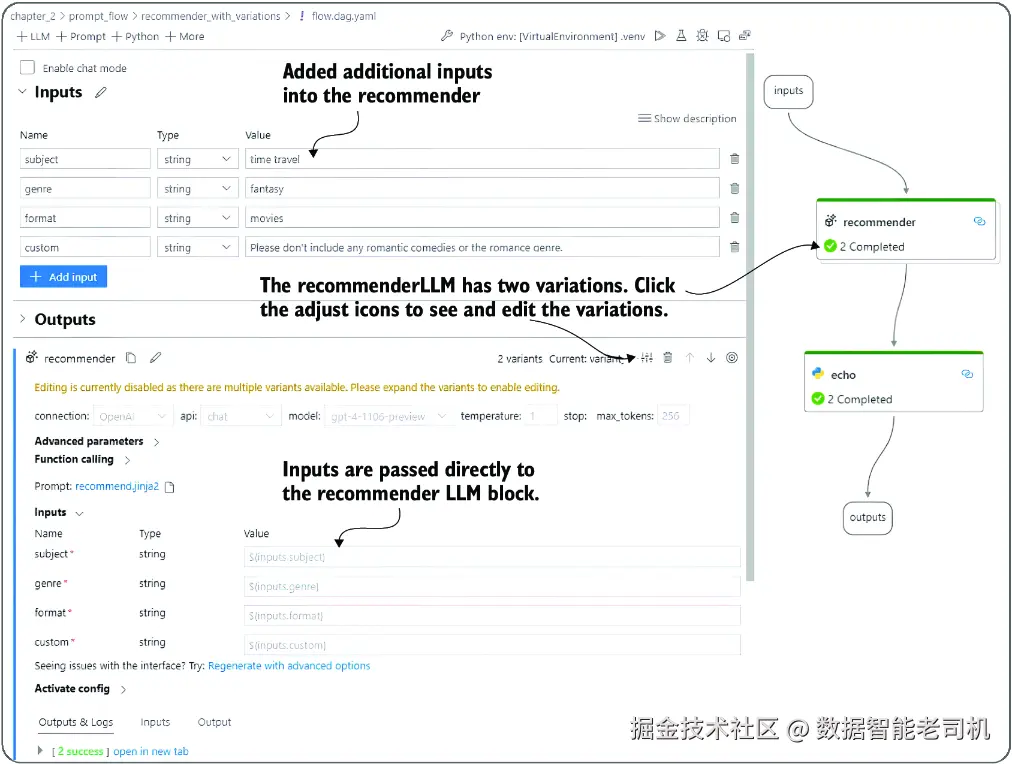This screenshot has height=764, width=1012.
Task: Switch to the node Inputs tab
Action: pos(155,722)
